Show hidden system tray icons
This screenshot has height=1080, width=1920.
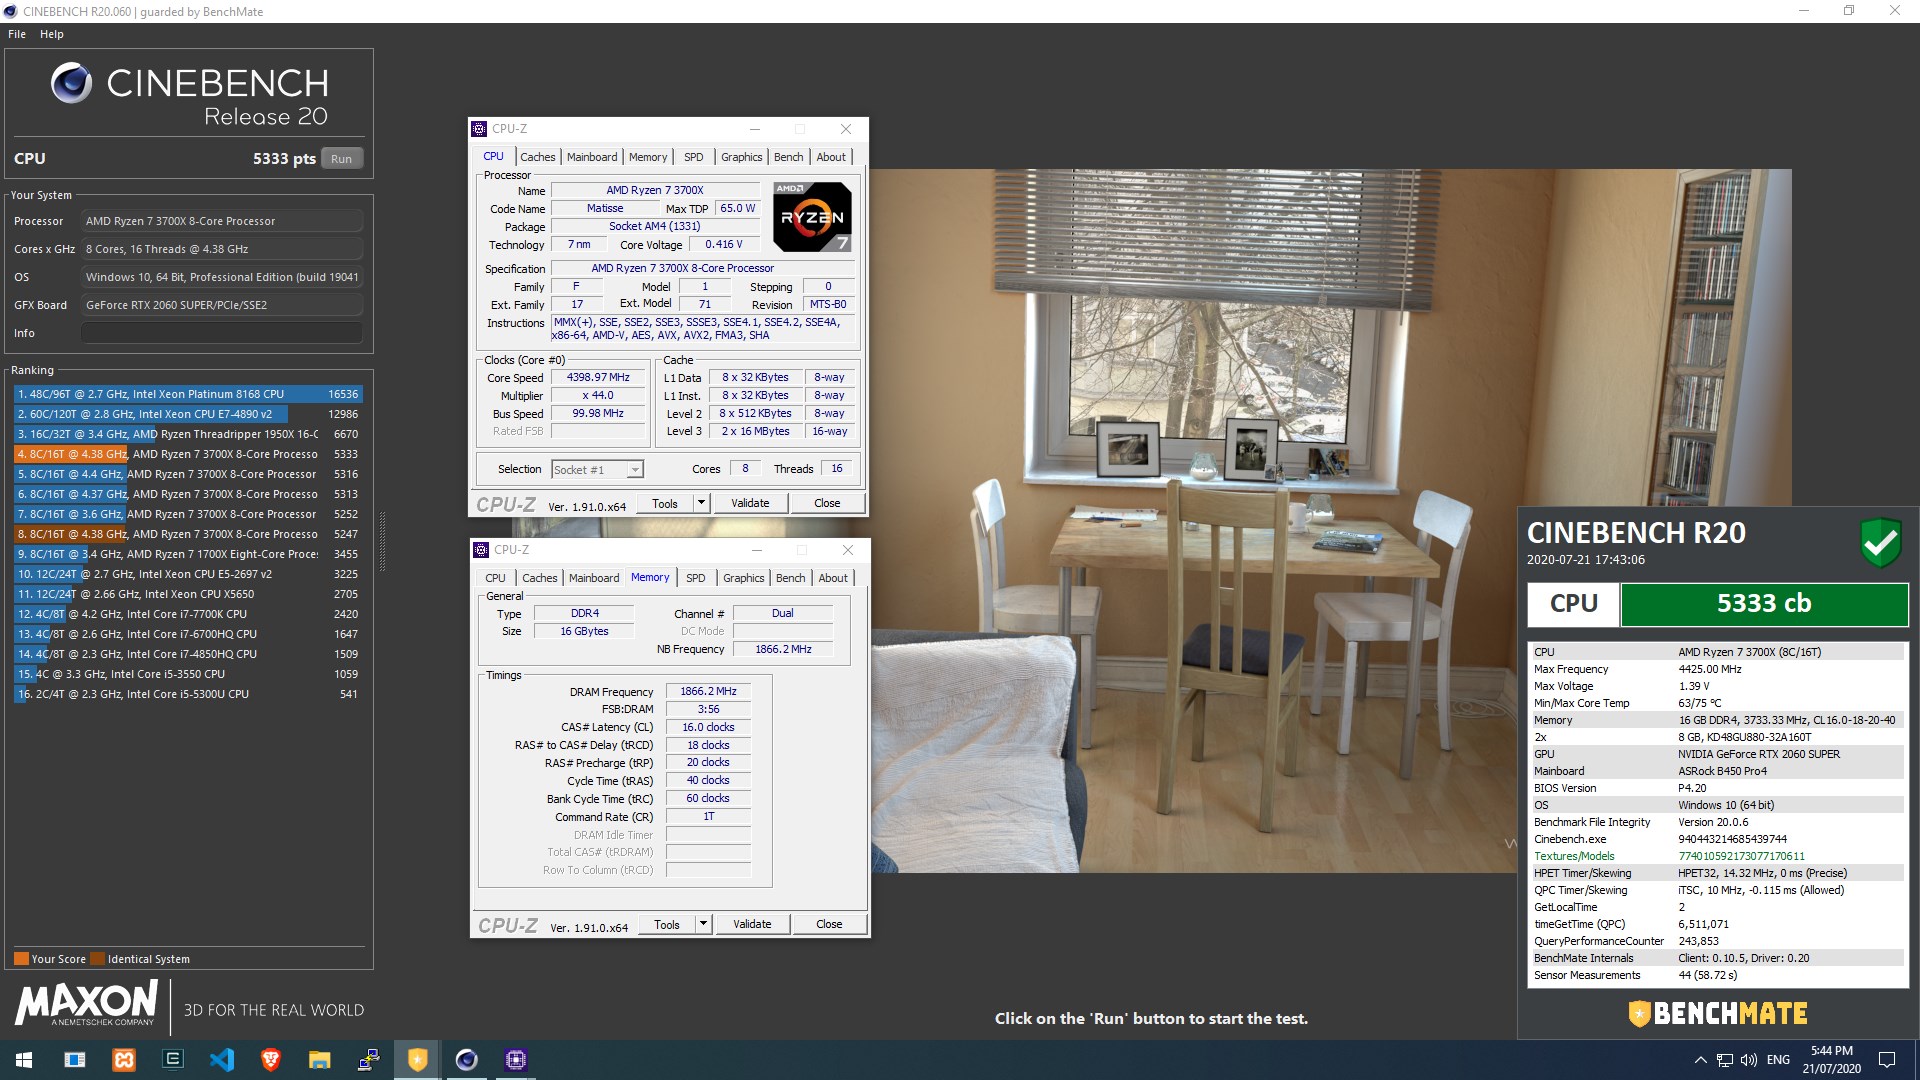[1700, 1060]
